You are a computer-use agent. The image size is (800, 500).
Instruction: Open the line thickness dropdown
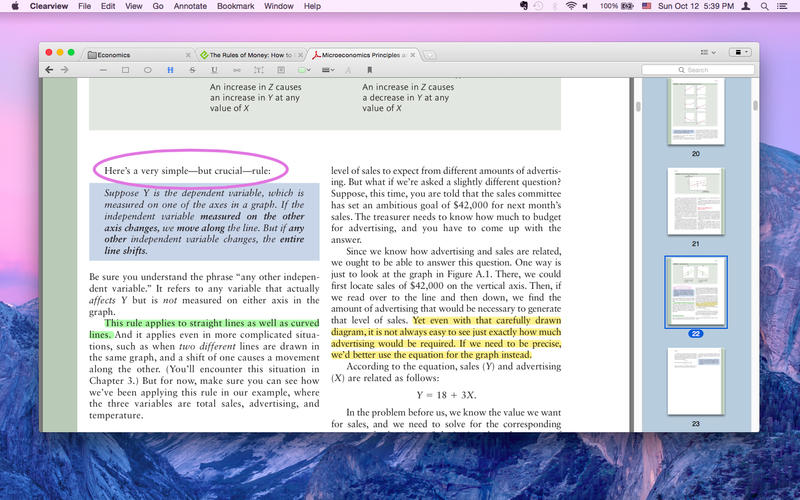point(328,70)
